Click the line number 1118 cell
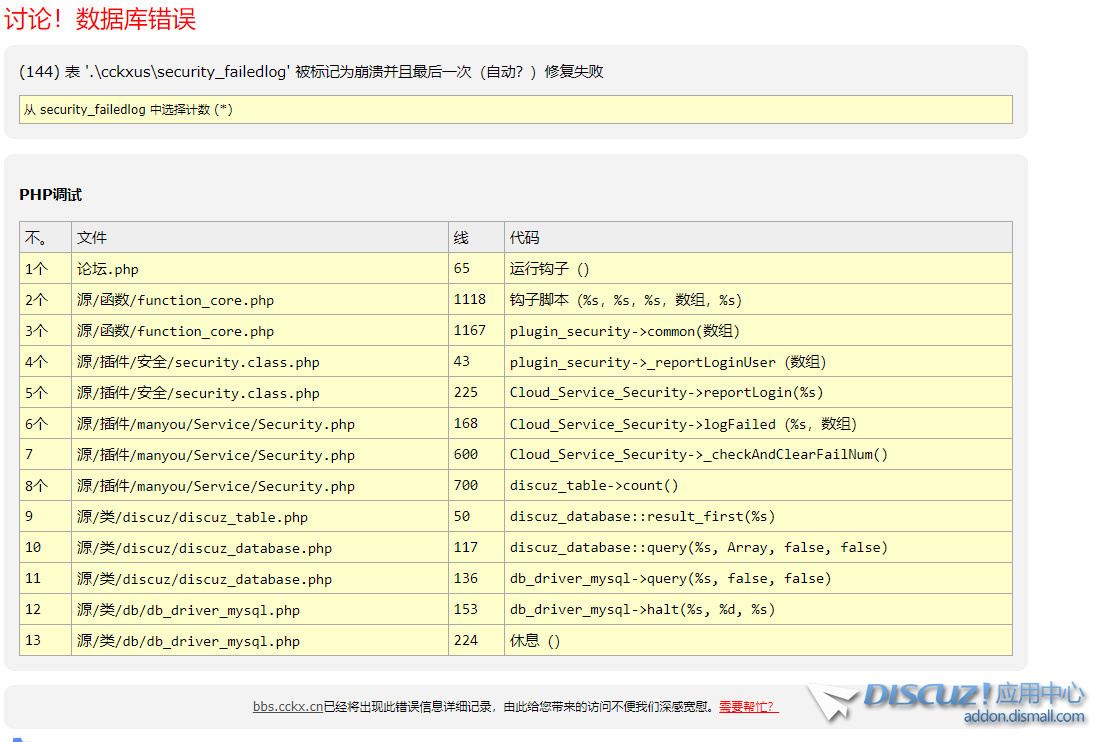 (469, 300)
